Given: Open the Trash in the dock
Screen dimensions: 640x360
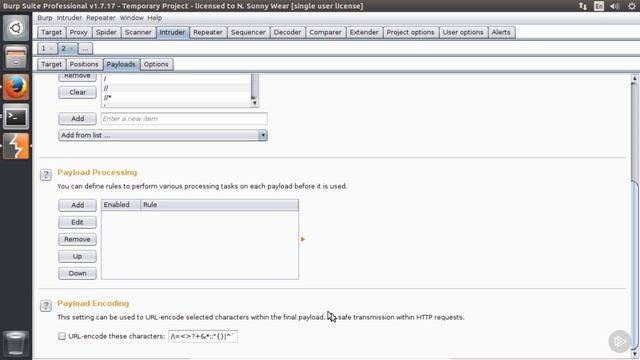Looking at the screenshot, I should (16, 344).
